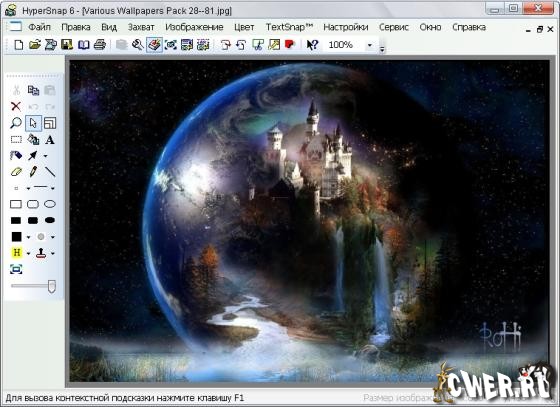Click the blue frame icon at palette bottom
Viewport: 560px width, 407px height.
(16, 269)
